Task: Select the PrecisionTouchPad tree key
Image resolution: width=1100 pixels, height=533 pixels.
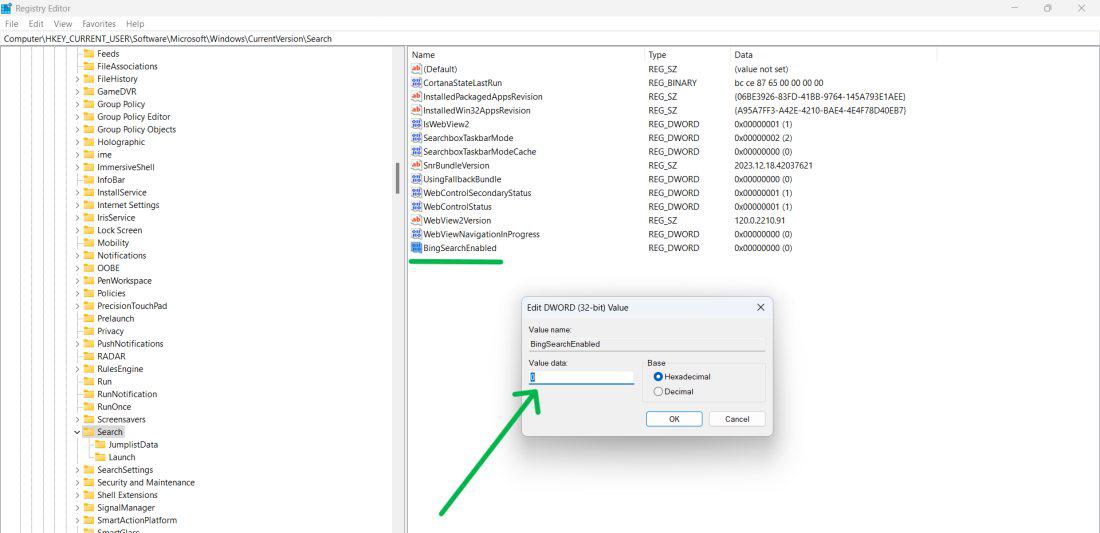Action: point(132,306)
